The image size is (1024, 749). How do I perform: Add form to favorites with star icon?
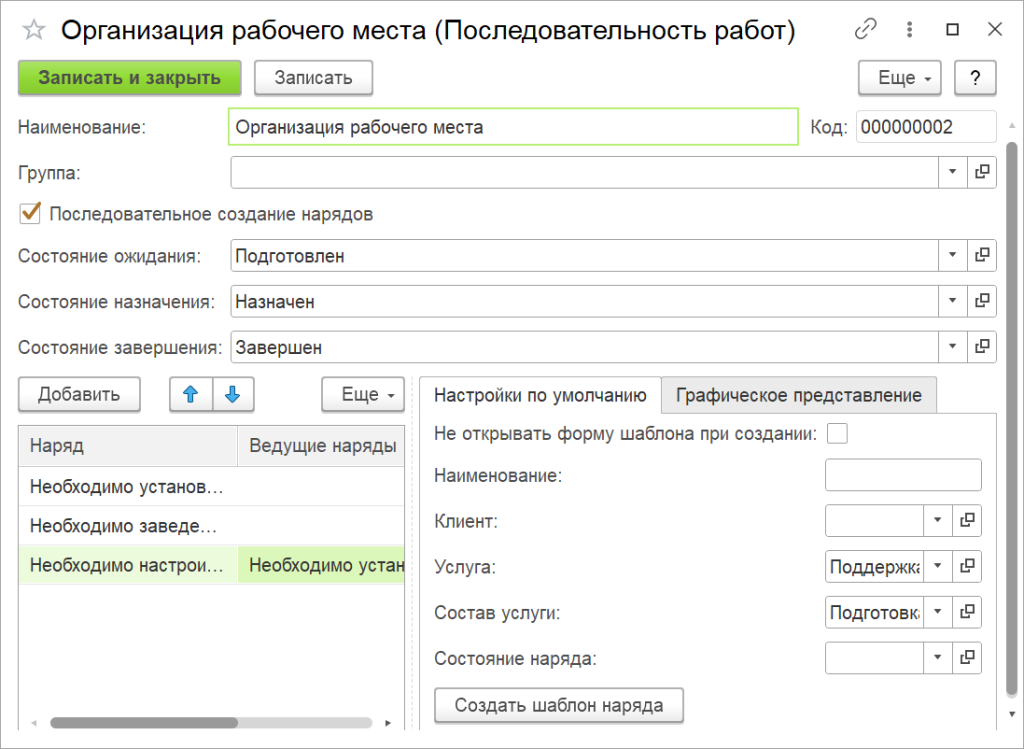point(34,30)
